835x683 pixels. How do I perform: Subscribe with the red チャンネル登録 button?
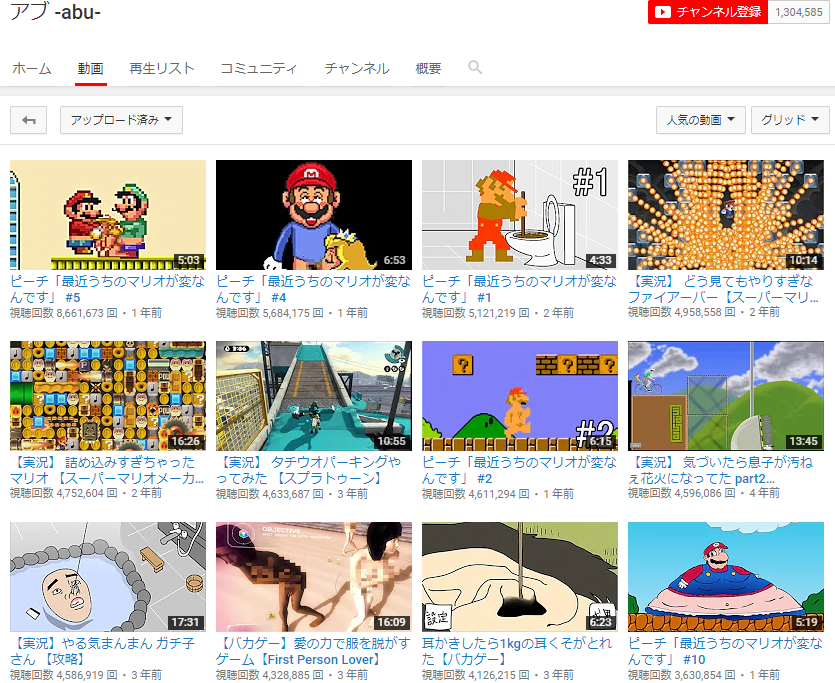click(708, 12)
